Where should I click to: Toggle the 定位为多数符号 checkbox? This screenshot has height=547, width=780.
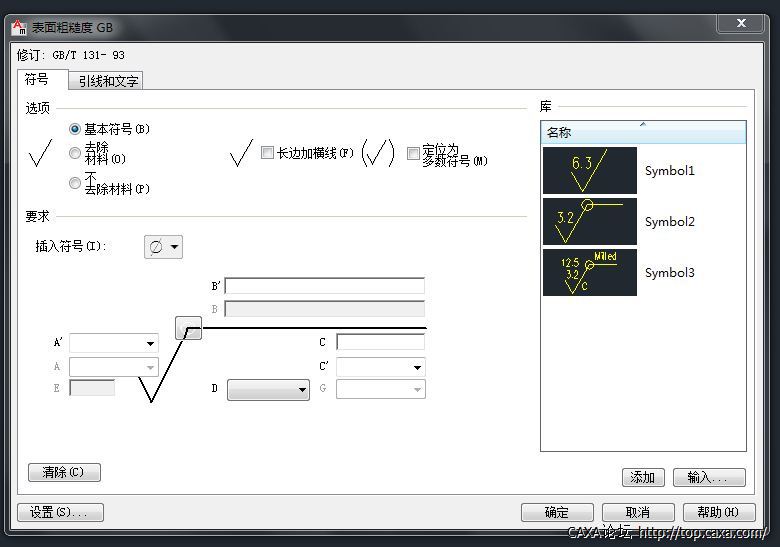point(413,154)
